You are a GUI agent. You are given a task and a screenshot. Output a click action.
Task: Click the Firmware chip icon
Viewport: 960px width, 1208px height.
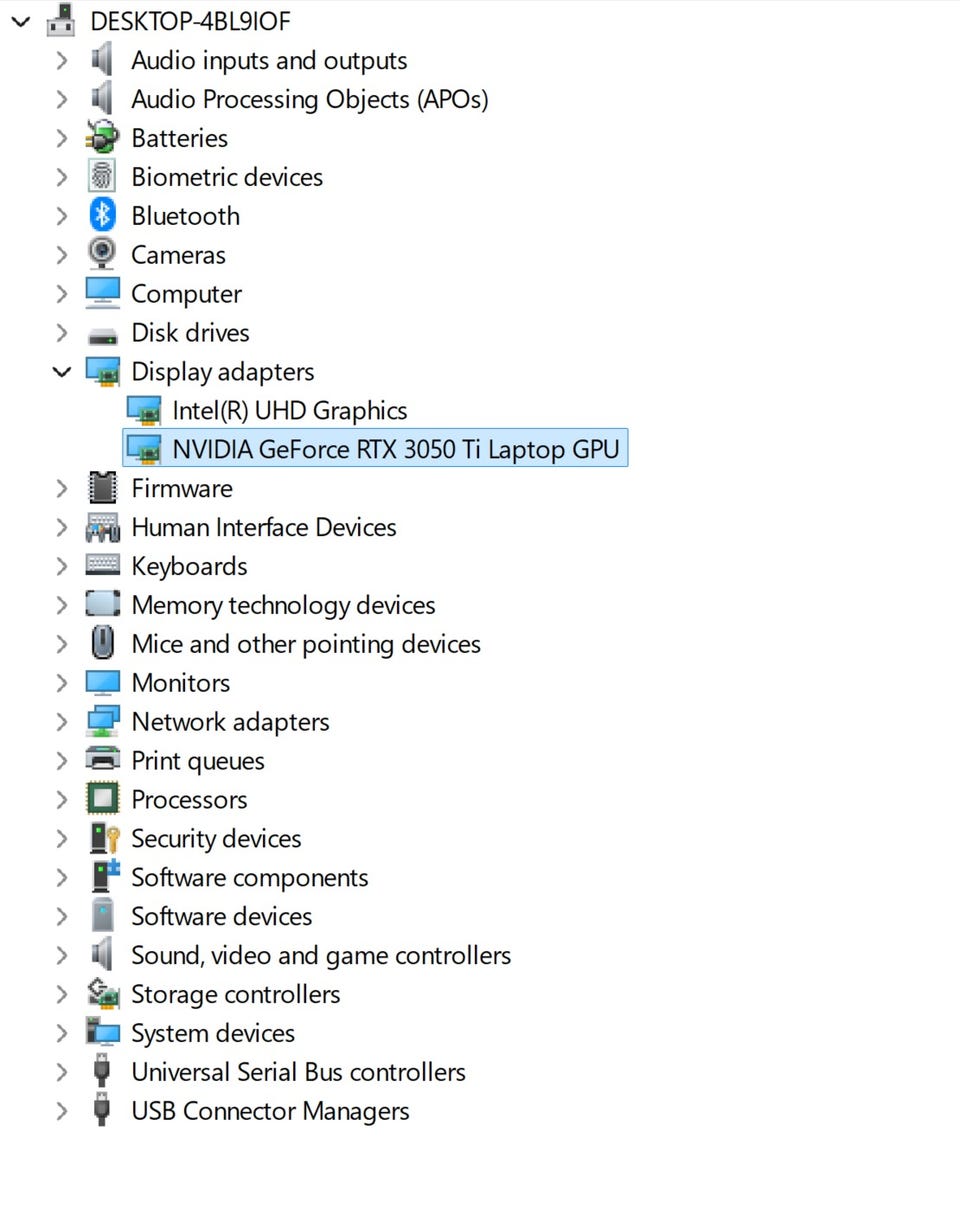[102, 488]
